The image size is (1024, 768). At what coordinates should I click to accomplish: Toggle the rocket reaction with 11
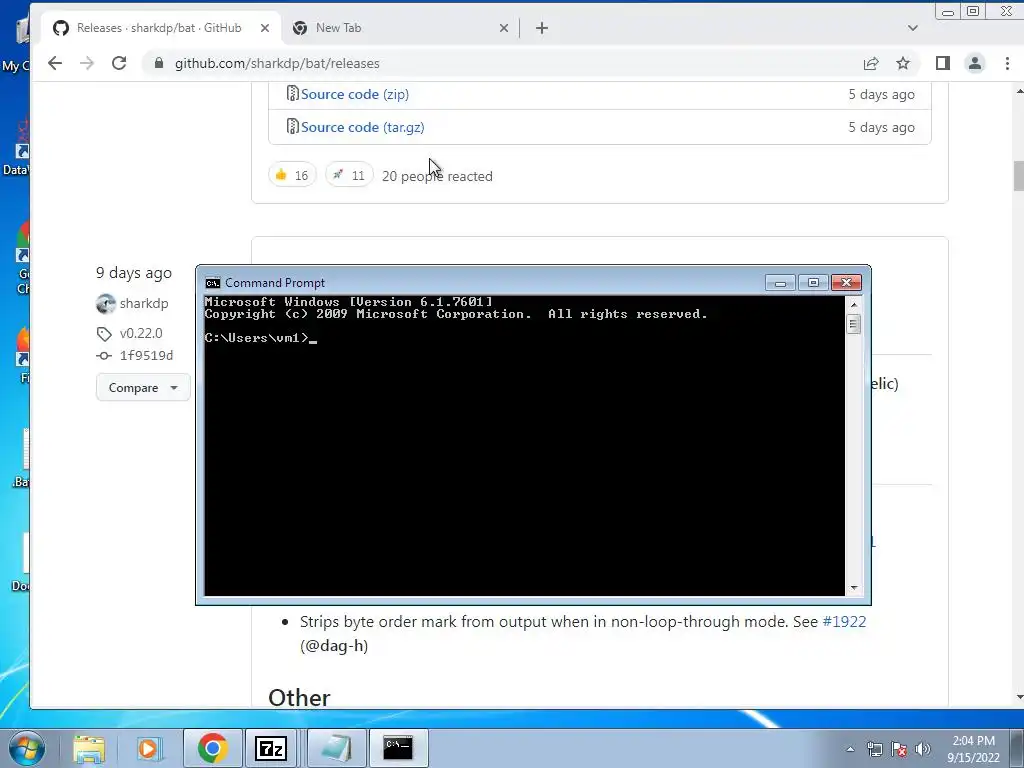(x=349, y=175)
